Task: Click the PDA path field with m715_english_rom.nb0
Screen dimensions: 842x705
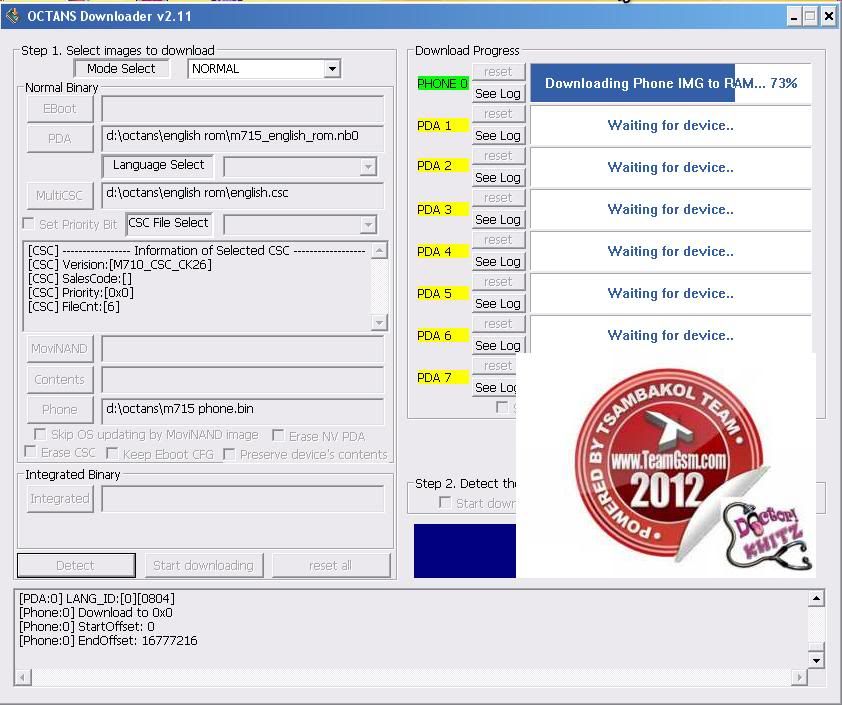Action: (243, 137)
